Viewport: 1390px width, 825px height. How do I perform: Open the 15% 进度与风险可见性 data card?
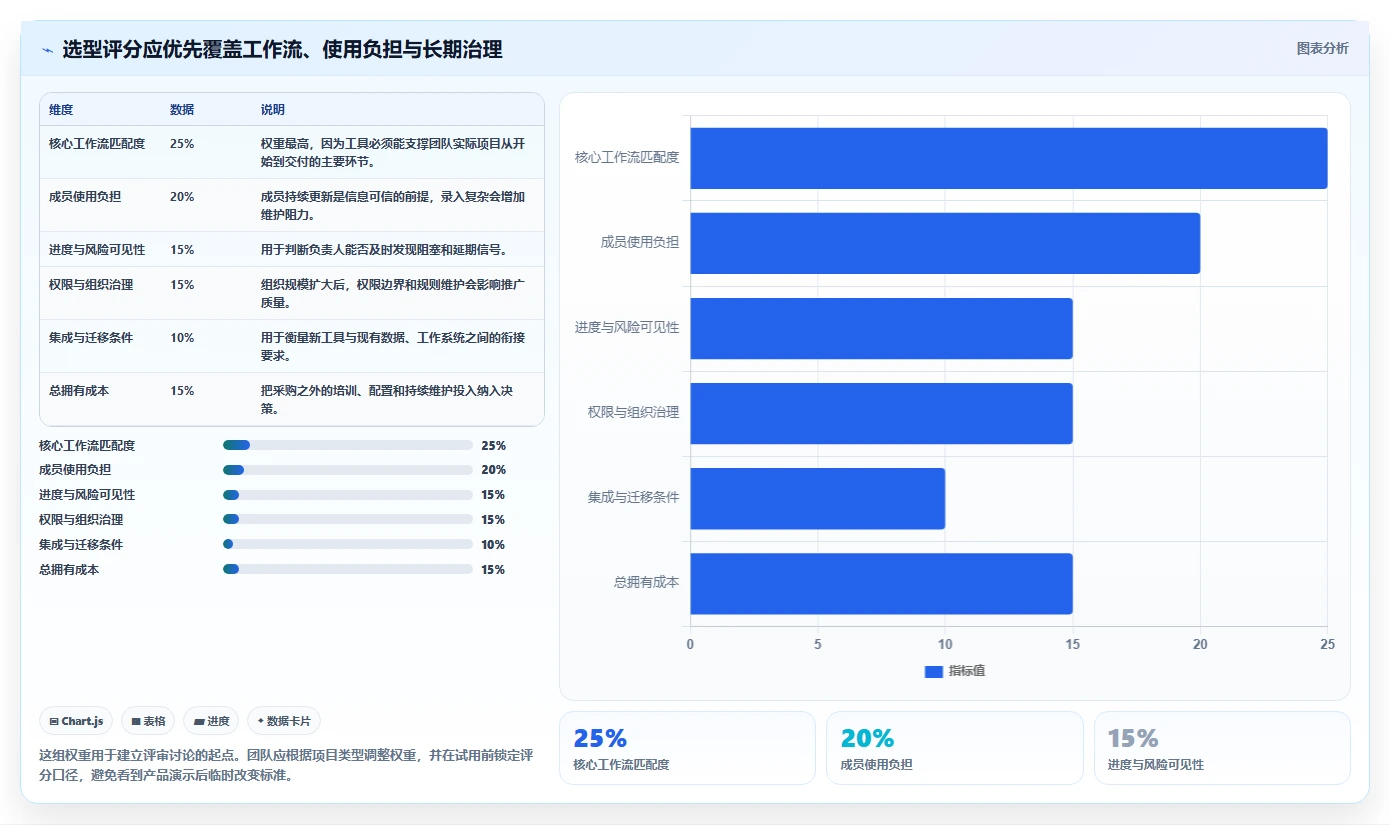[x=1222, y=748]
